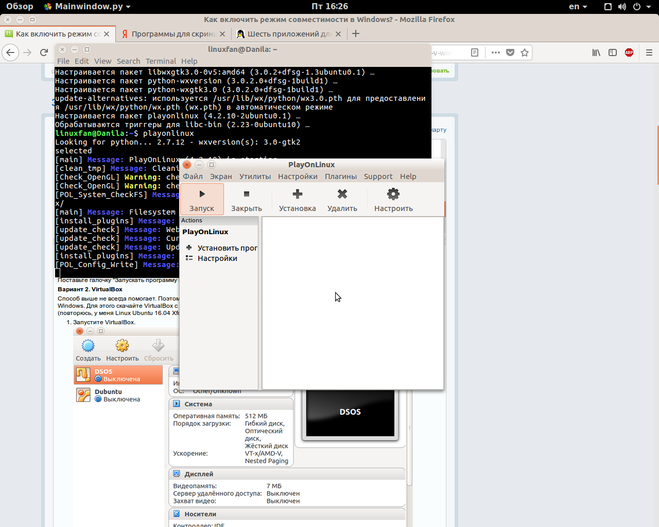The image size is (659, 527).
Task: Click the terminal prompt line 'playonlinux'
Action: [x=124, y=134]
